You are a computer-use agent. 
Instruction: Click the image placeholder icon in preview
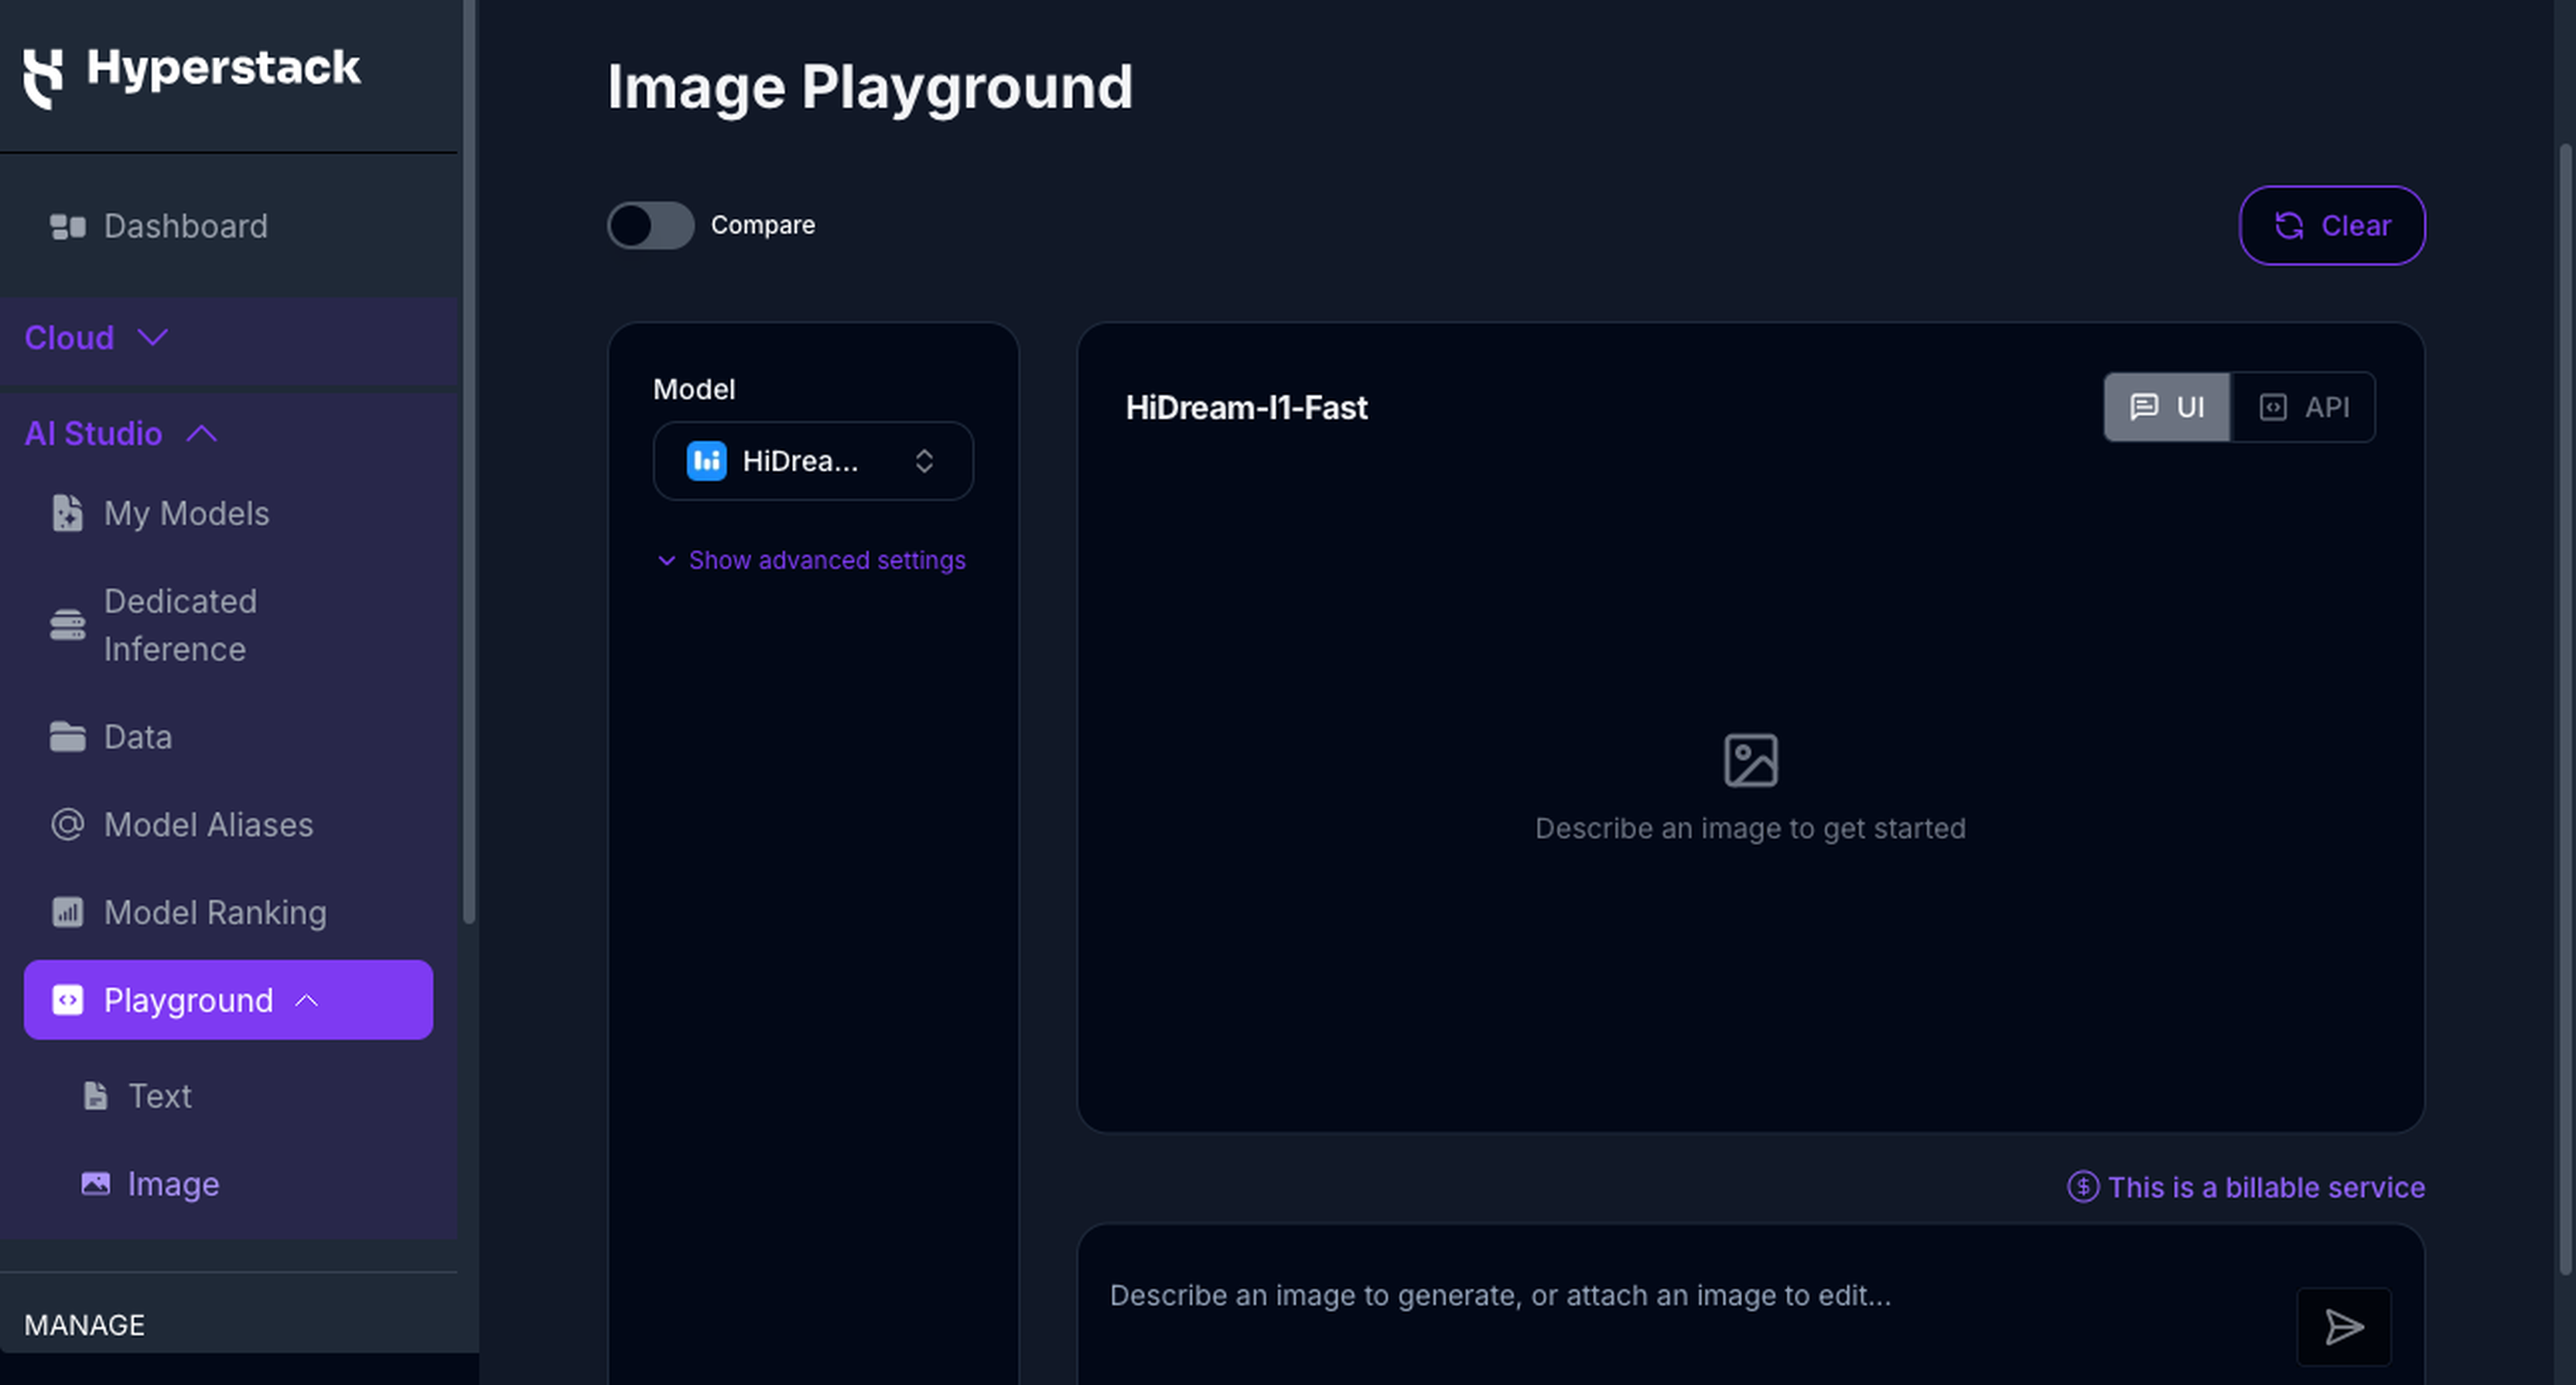coord(1750,761)
